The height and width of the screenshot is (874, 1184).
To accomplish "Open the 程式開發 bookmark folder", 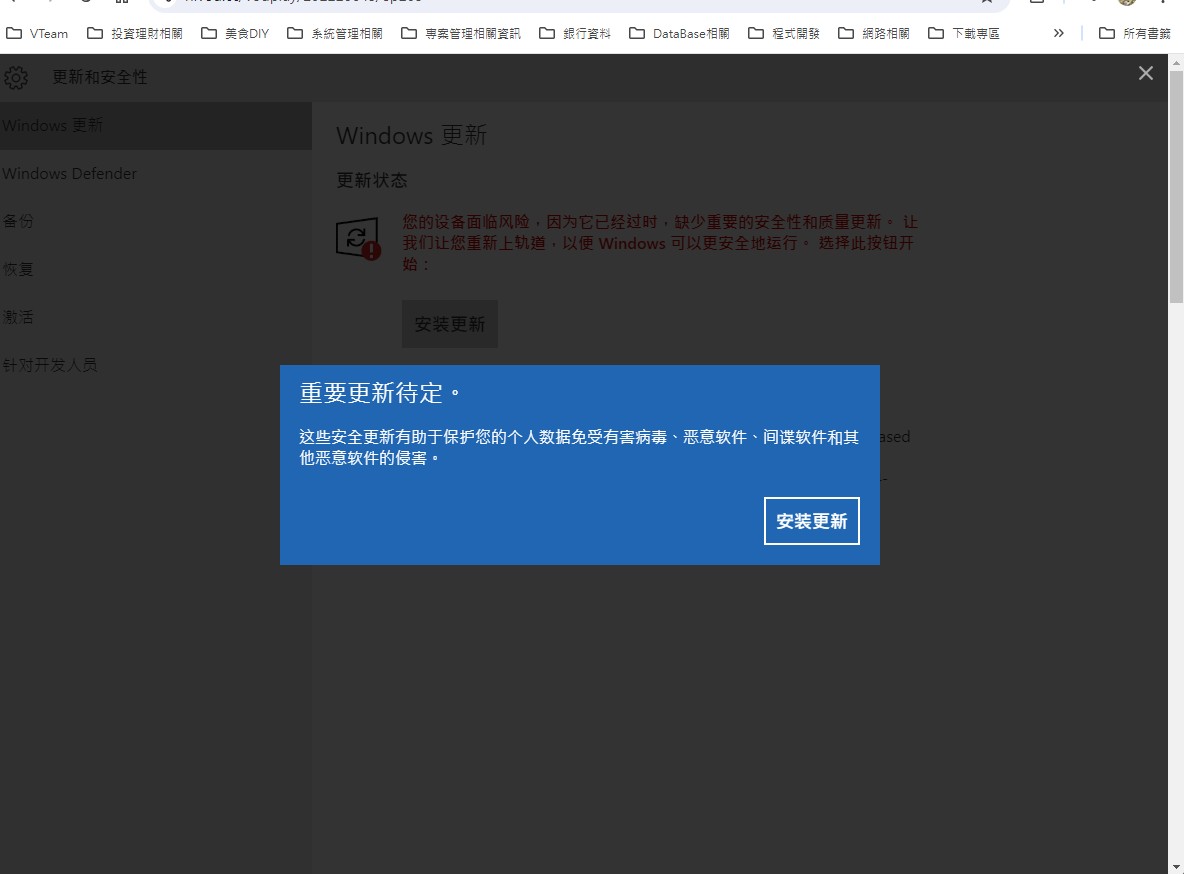I will [784, 33].
